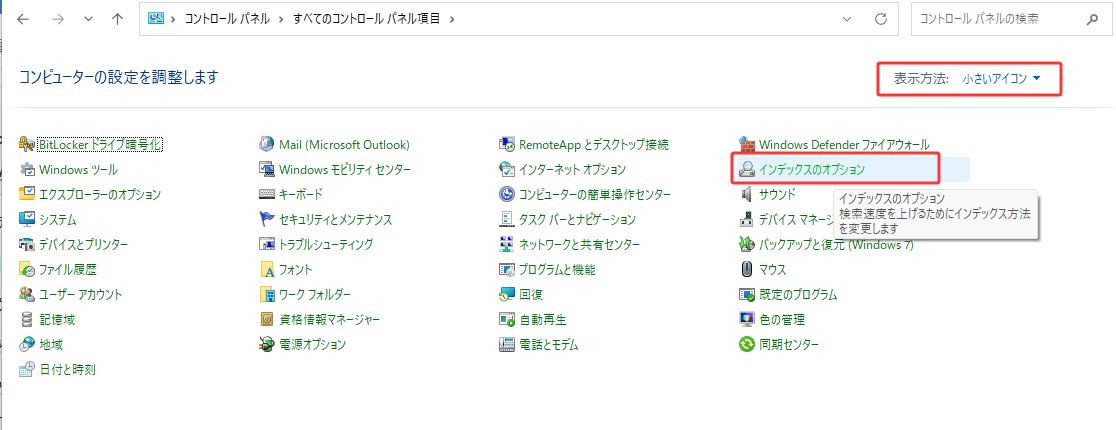Click the キーボード icon
Image resolution: width=1116 pixels, height=430 pixels.
pos(267,194)
